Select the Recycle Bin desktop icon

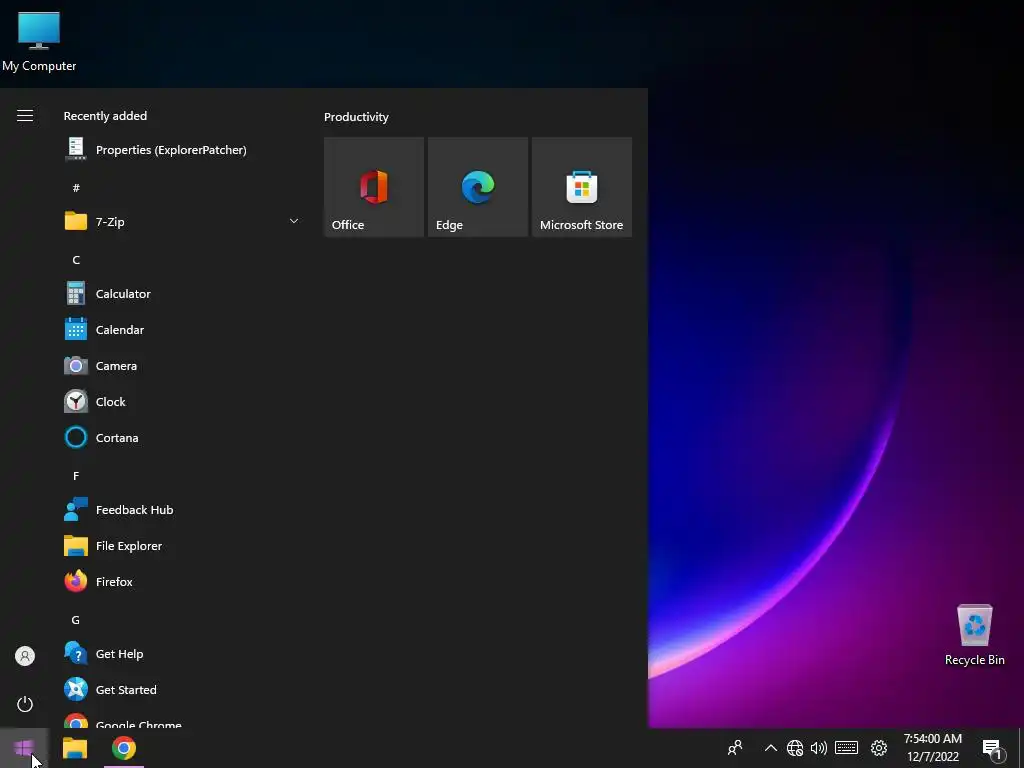pos(974,634)
